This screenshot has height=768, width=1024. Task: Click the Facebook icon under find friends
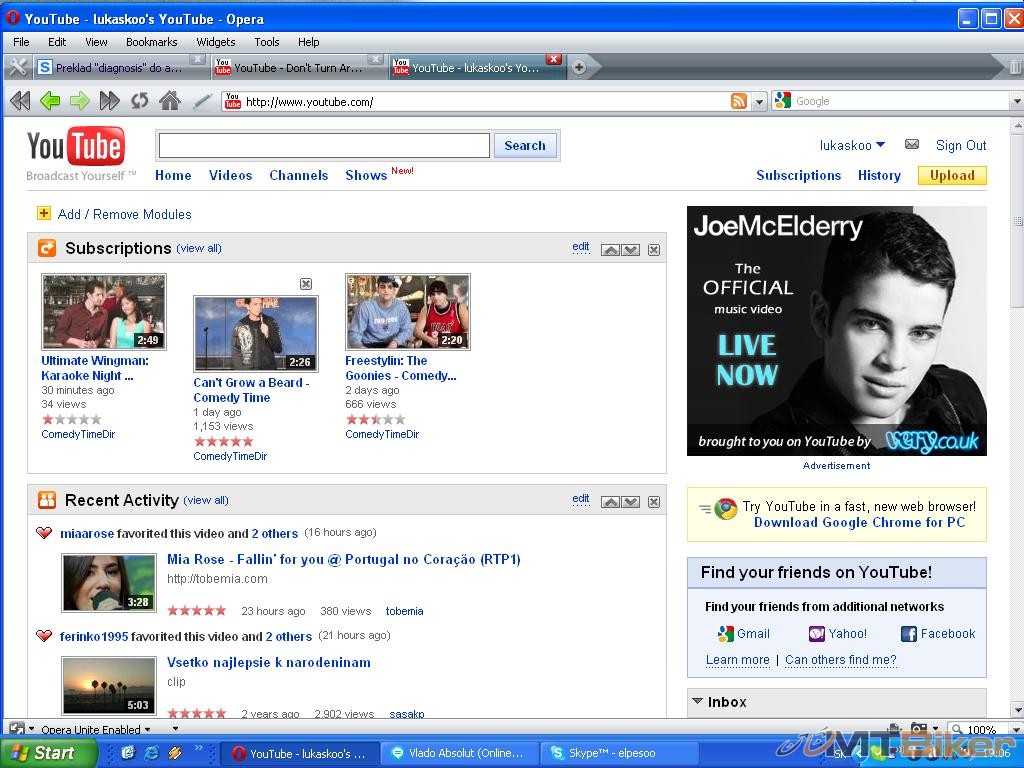[x=908, y=634]
